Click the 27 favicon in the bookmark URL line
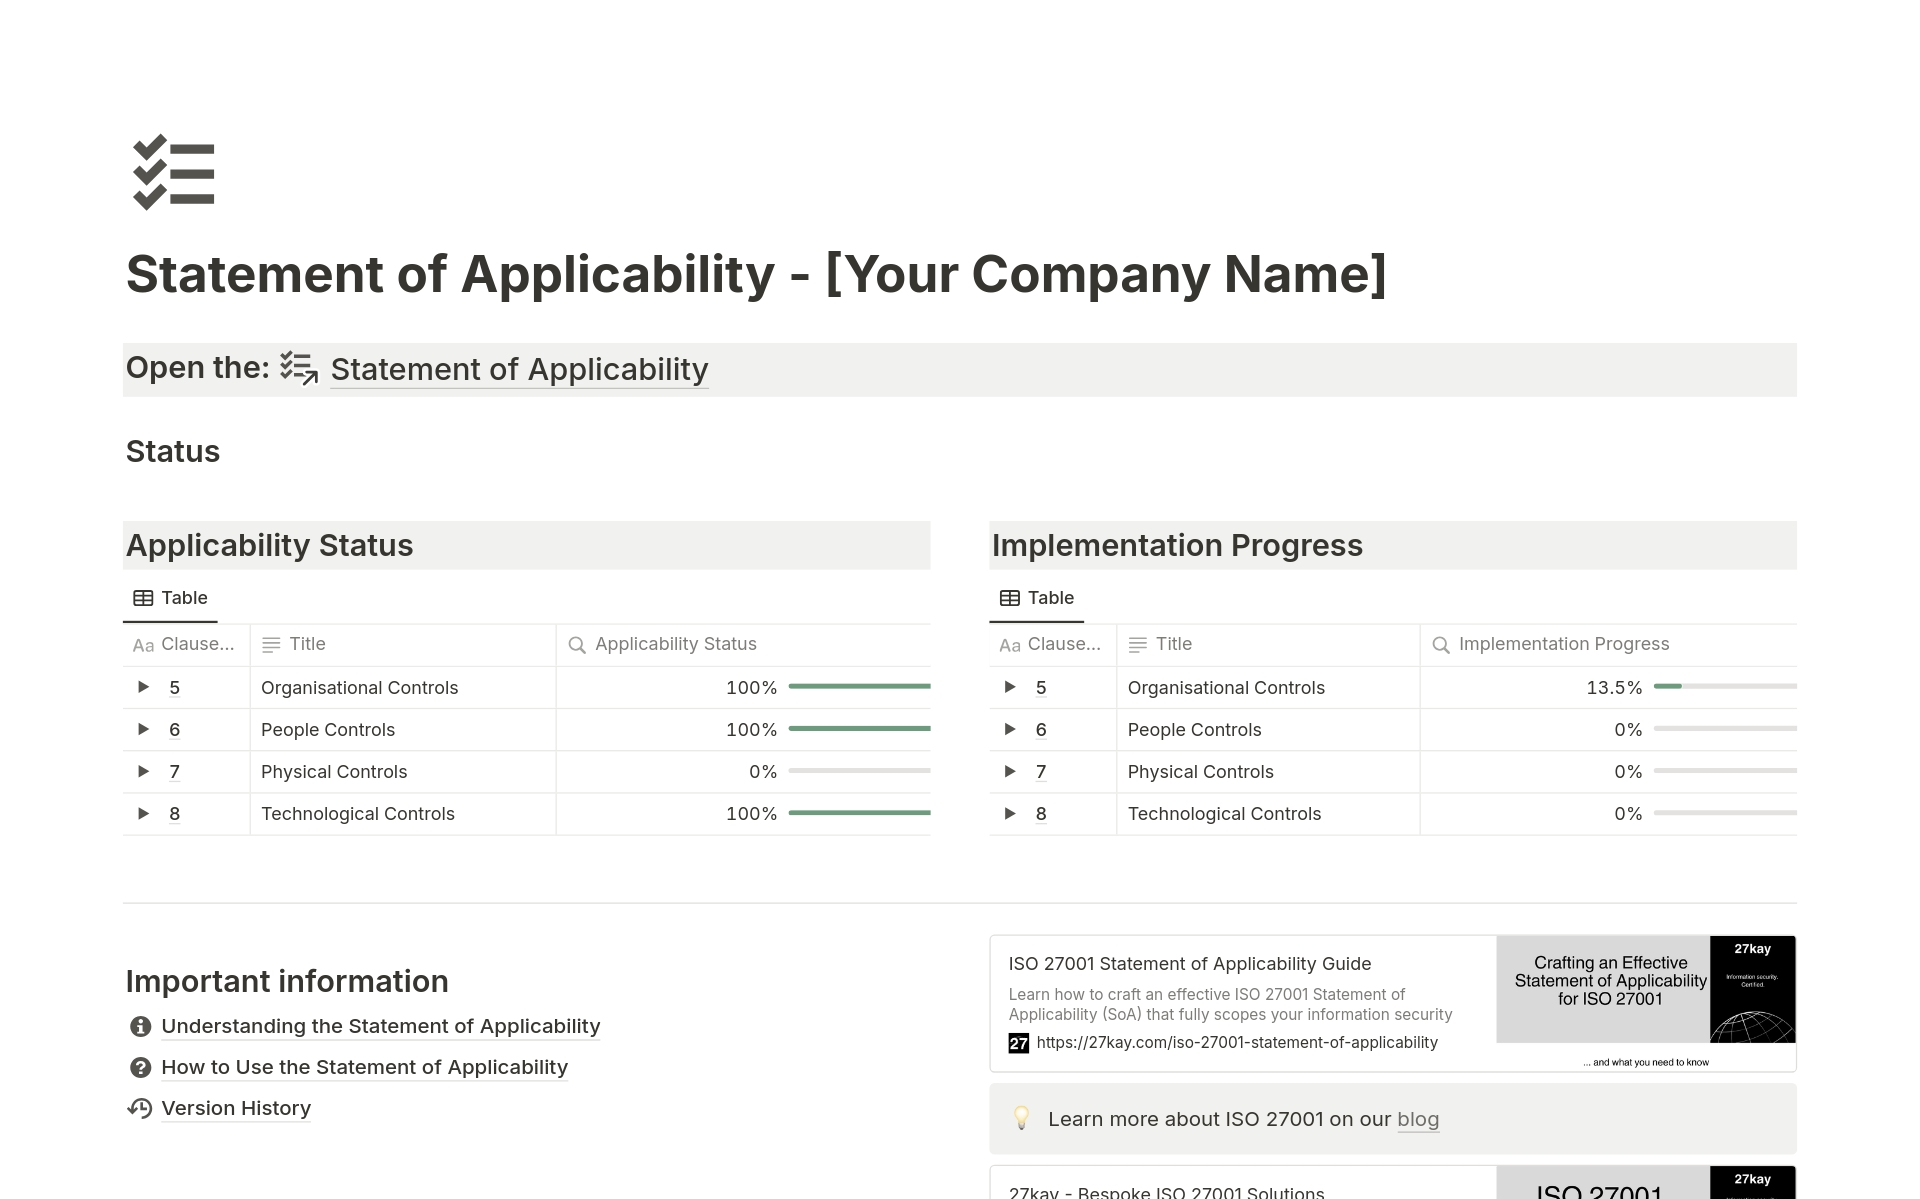This screenshot has height=1199, width=1920. 1018,1044
